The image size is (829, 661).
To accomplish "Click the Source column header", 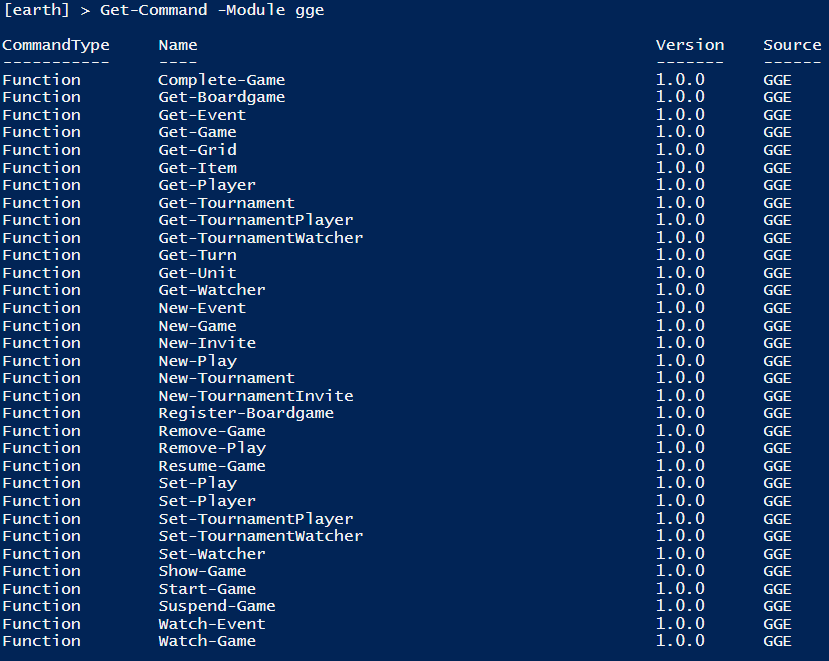I will coord(792,45).
